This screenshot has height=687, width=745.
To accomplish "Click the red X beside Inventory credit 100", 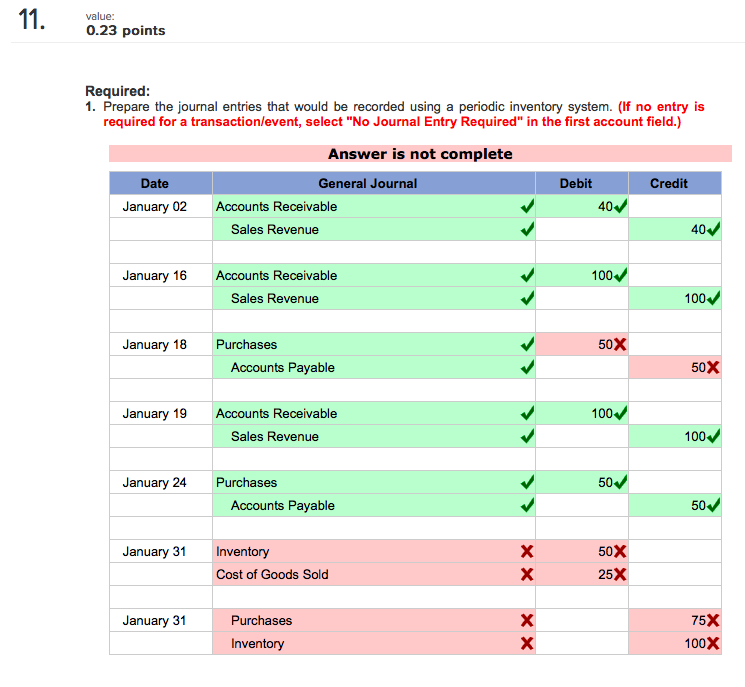I will [x=713, y=643].
